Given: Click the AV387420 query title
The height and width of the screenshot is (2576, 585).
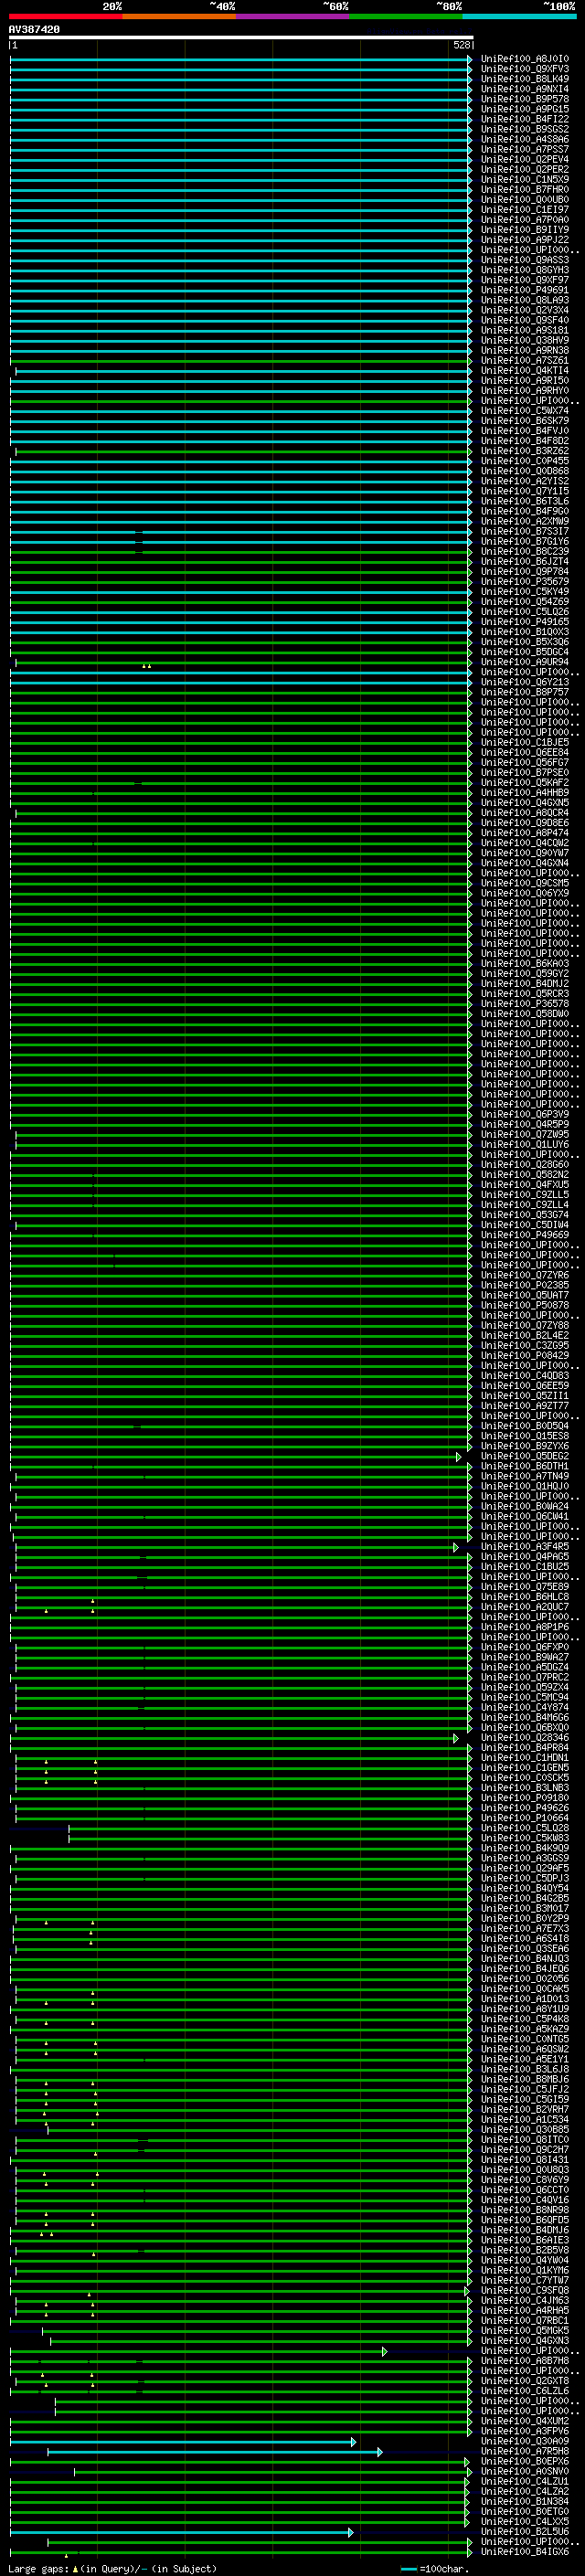Looking at the screenshot, I should click(34, 29).
